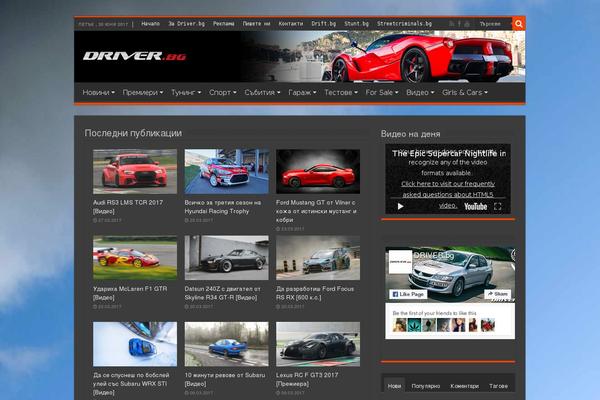Click the Facebook Like Page button
The height and width of the screenshot is (400, 600).
[x=408, y=294]
